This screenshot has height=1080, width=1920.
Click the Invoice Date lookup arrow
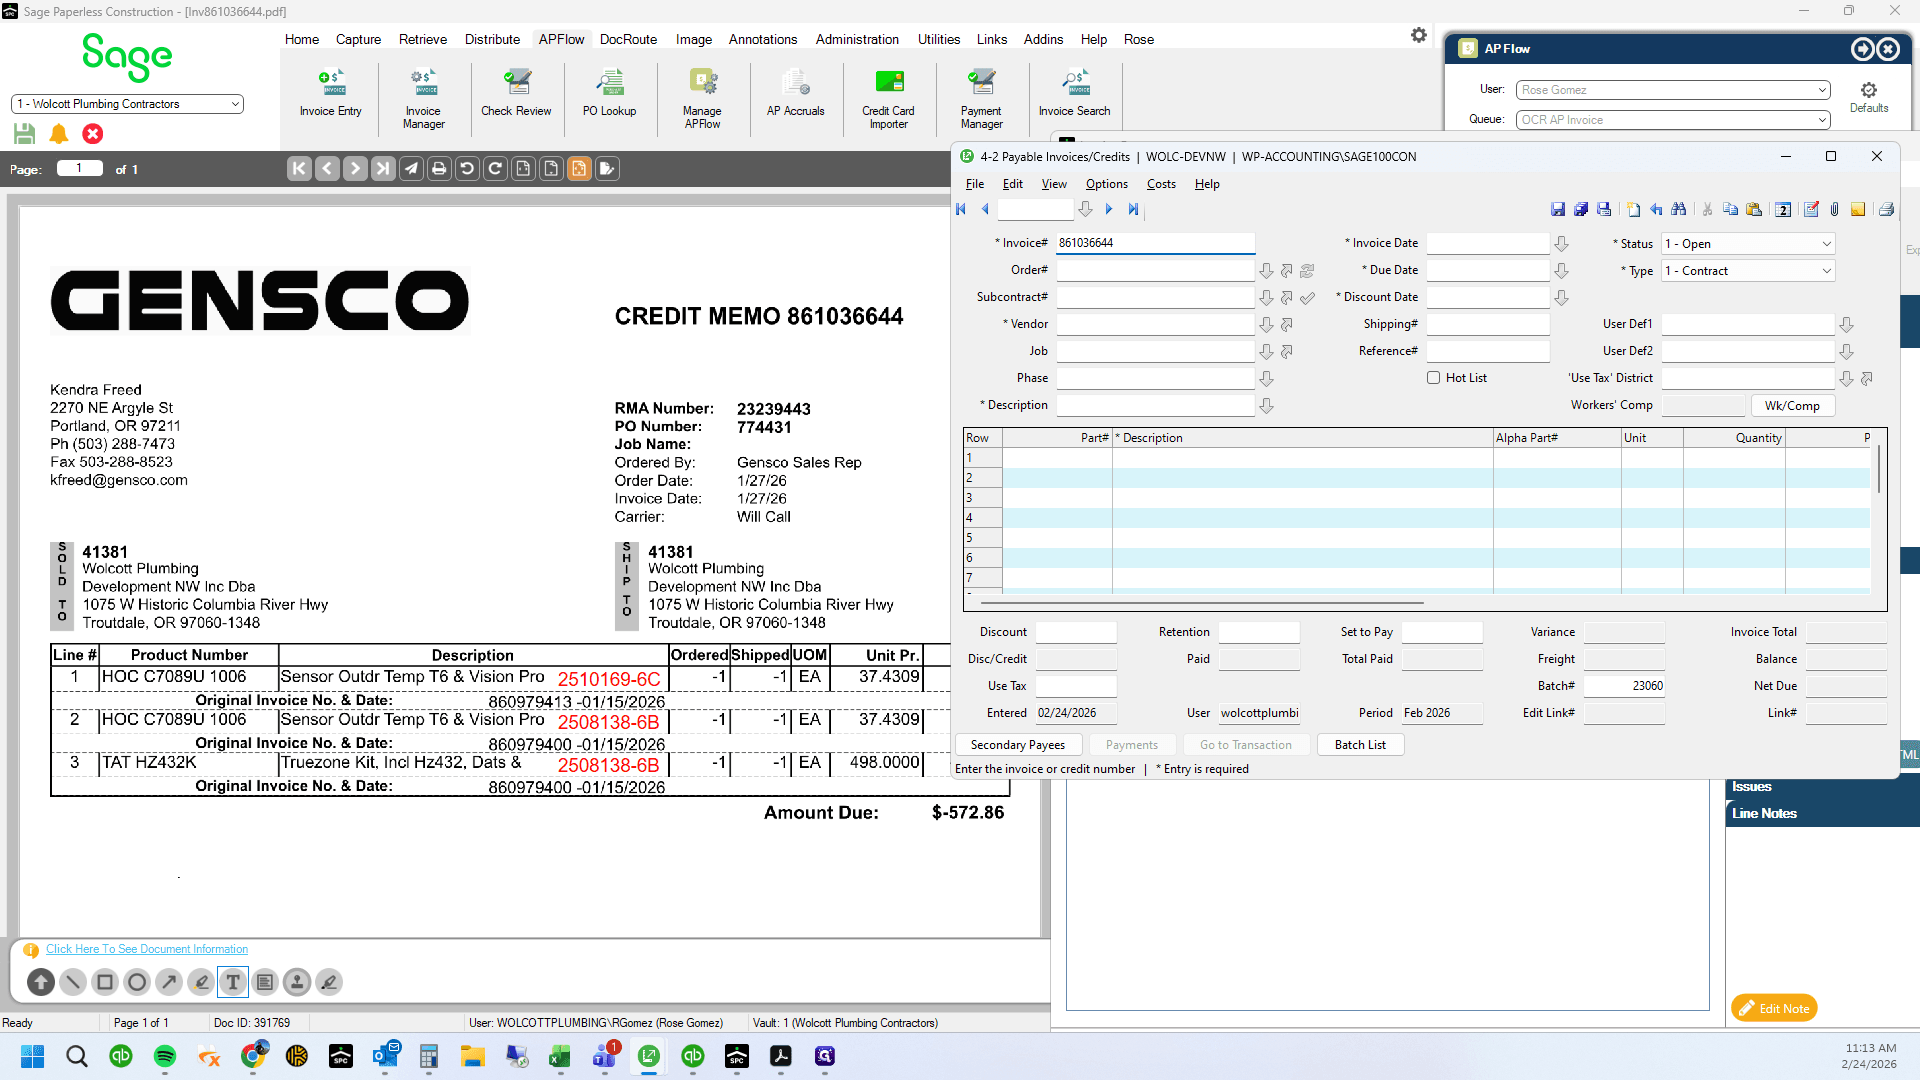(1561, 244)
